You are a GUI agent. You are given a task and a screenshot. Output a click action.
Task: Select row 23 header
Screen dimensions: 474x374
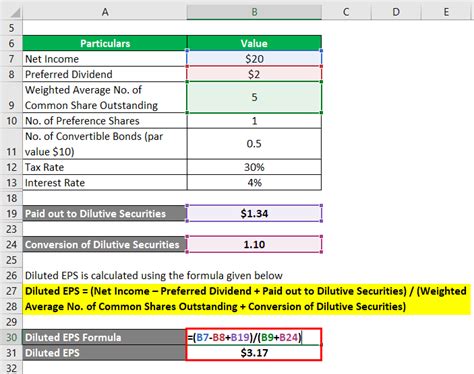11,229
